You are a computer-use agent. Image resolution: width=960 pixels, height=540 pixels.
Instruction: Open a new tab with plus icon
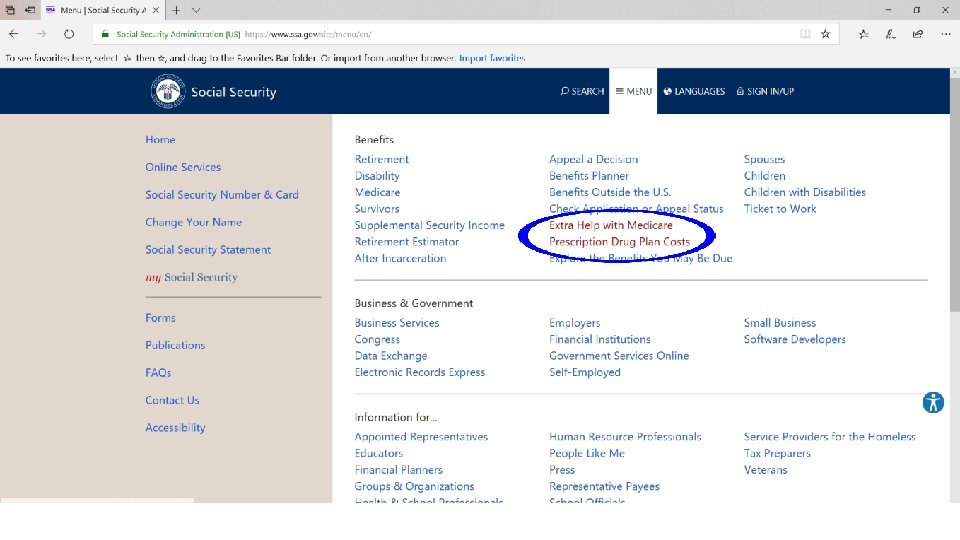(176, 10)
